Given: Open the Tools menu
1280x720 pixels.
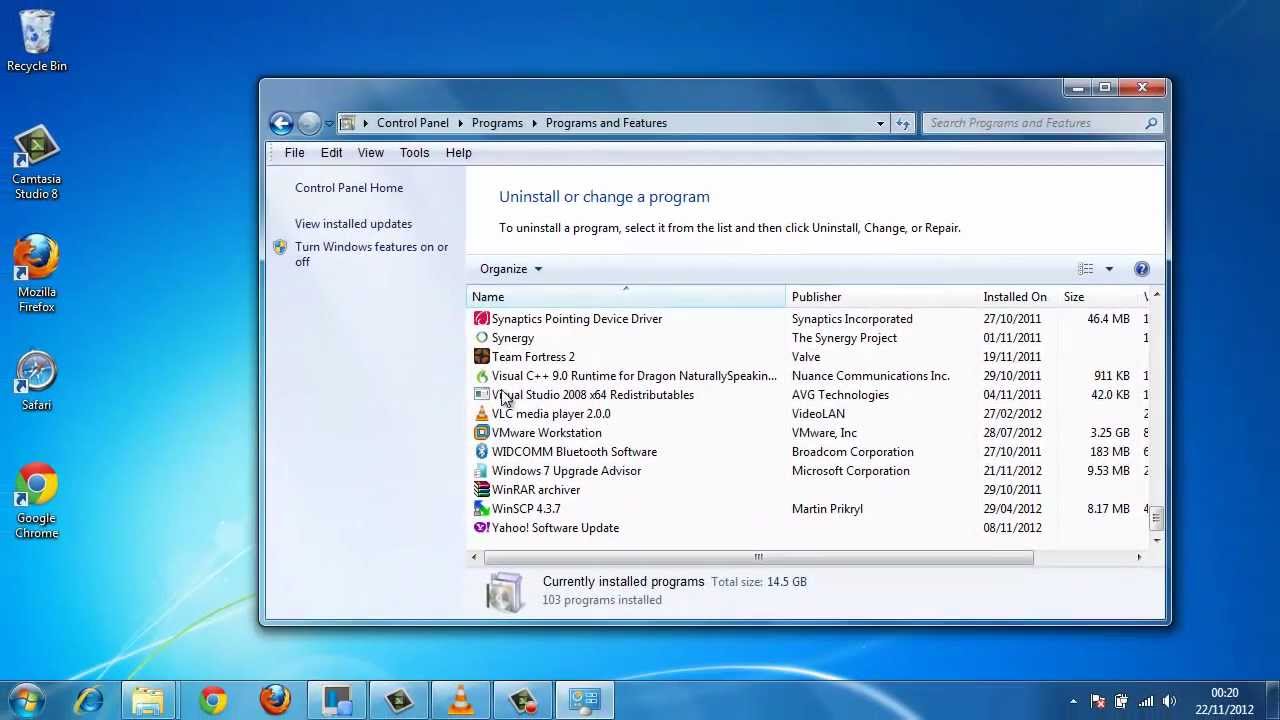Looking at the screenshot, I should coord(414,153).
